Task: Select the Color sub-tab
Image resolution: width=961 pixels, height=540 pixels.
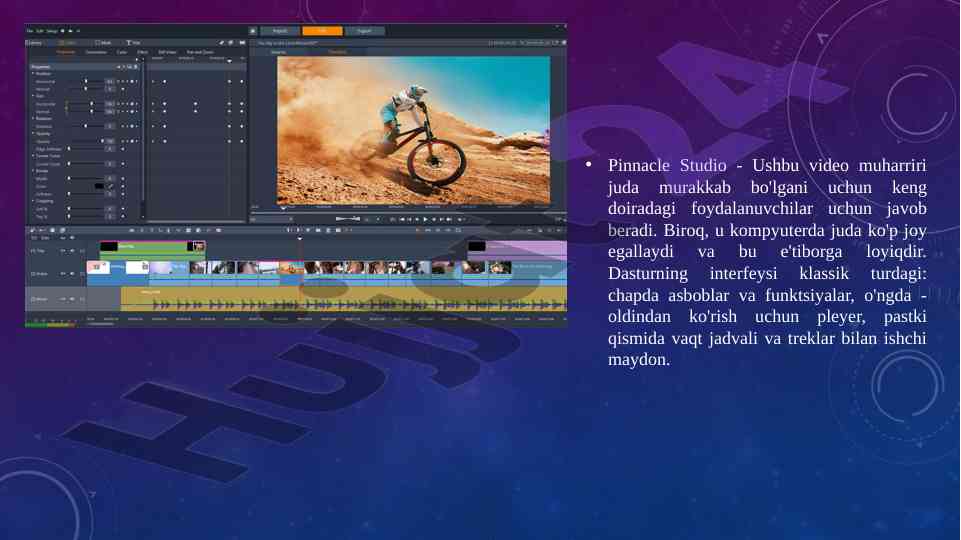Action: (x=122, y=52)
